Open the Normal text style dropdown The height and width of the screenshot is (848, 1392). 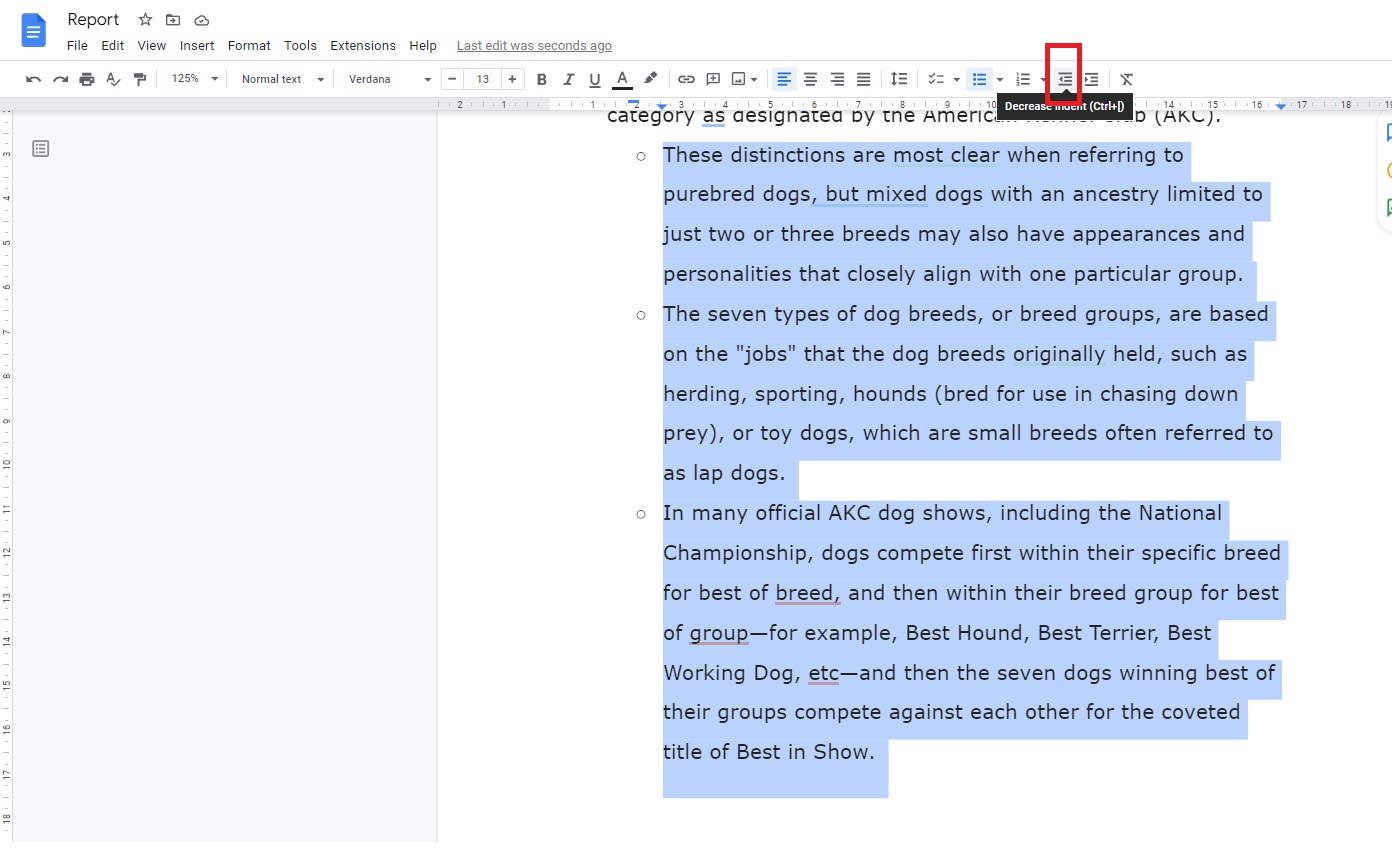click(x=283, y=79)
